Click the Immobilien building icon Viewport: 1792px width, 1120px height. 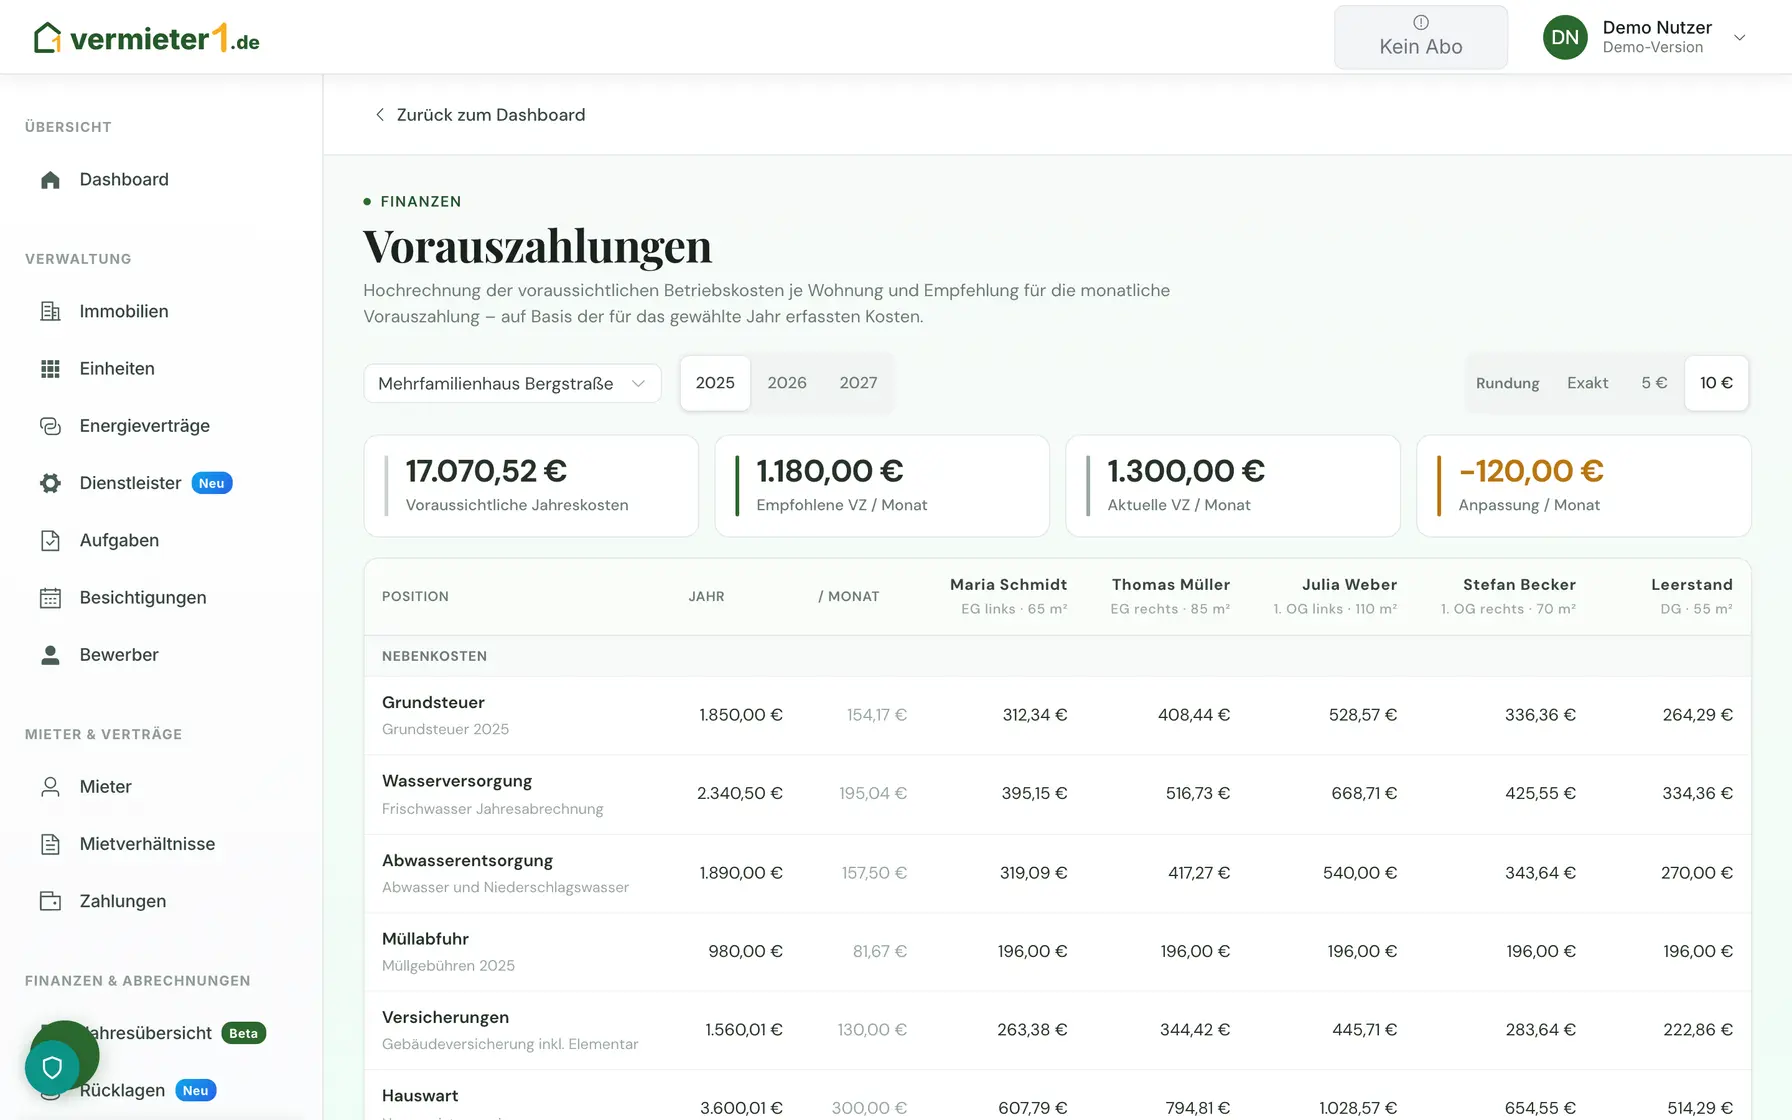tap(50, 312)
